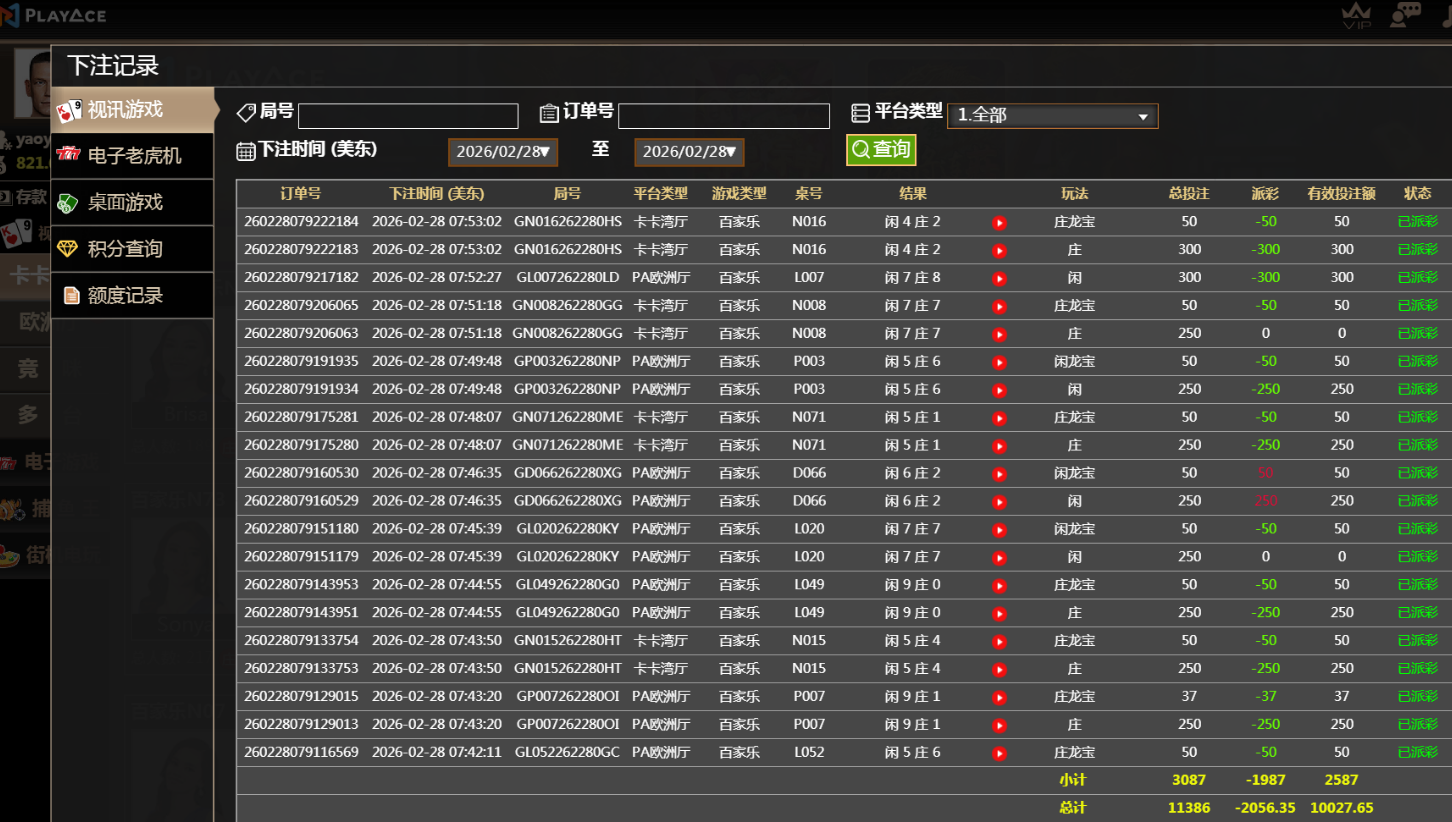Click the gem icon beside 积分查询

(x=67, y=248)
